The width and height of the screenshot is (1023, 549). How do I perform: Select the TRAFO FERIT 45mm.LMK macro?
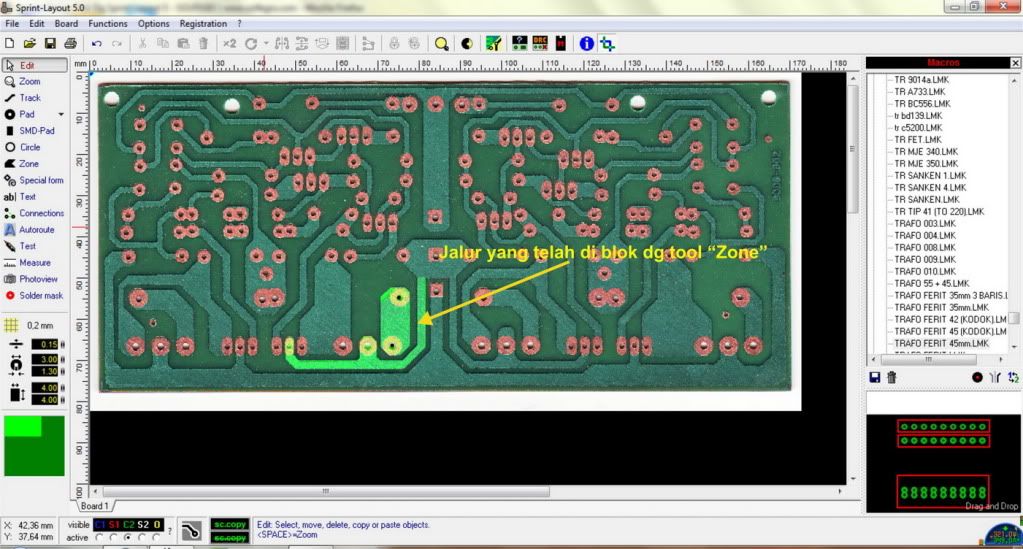941,343
